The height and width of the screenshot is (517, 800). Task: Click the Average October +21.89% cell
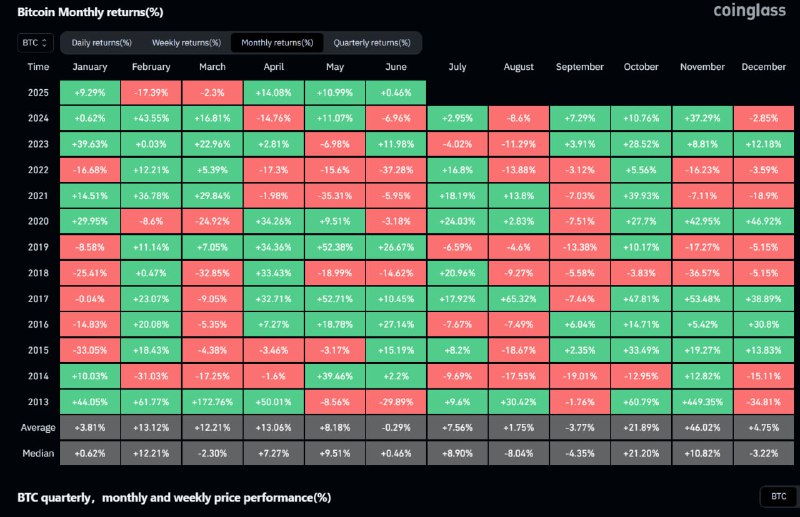[641, 427]
